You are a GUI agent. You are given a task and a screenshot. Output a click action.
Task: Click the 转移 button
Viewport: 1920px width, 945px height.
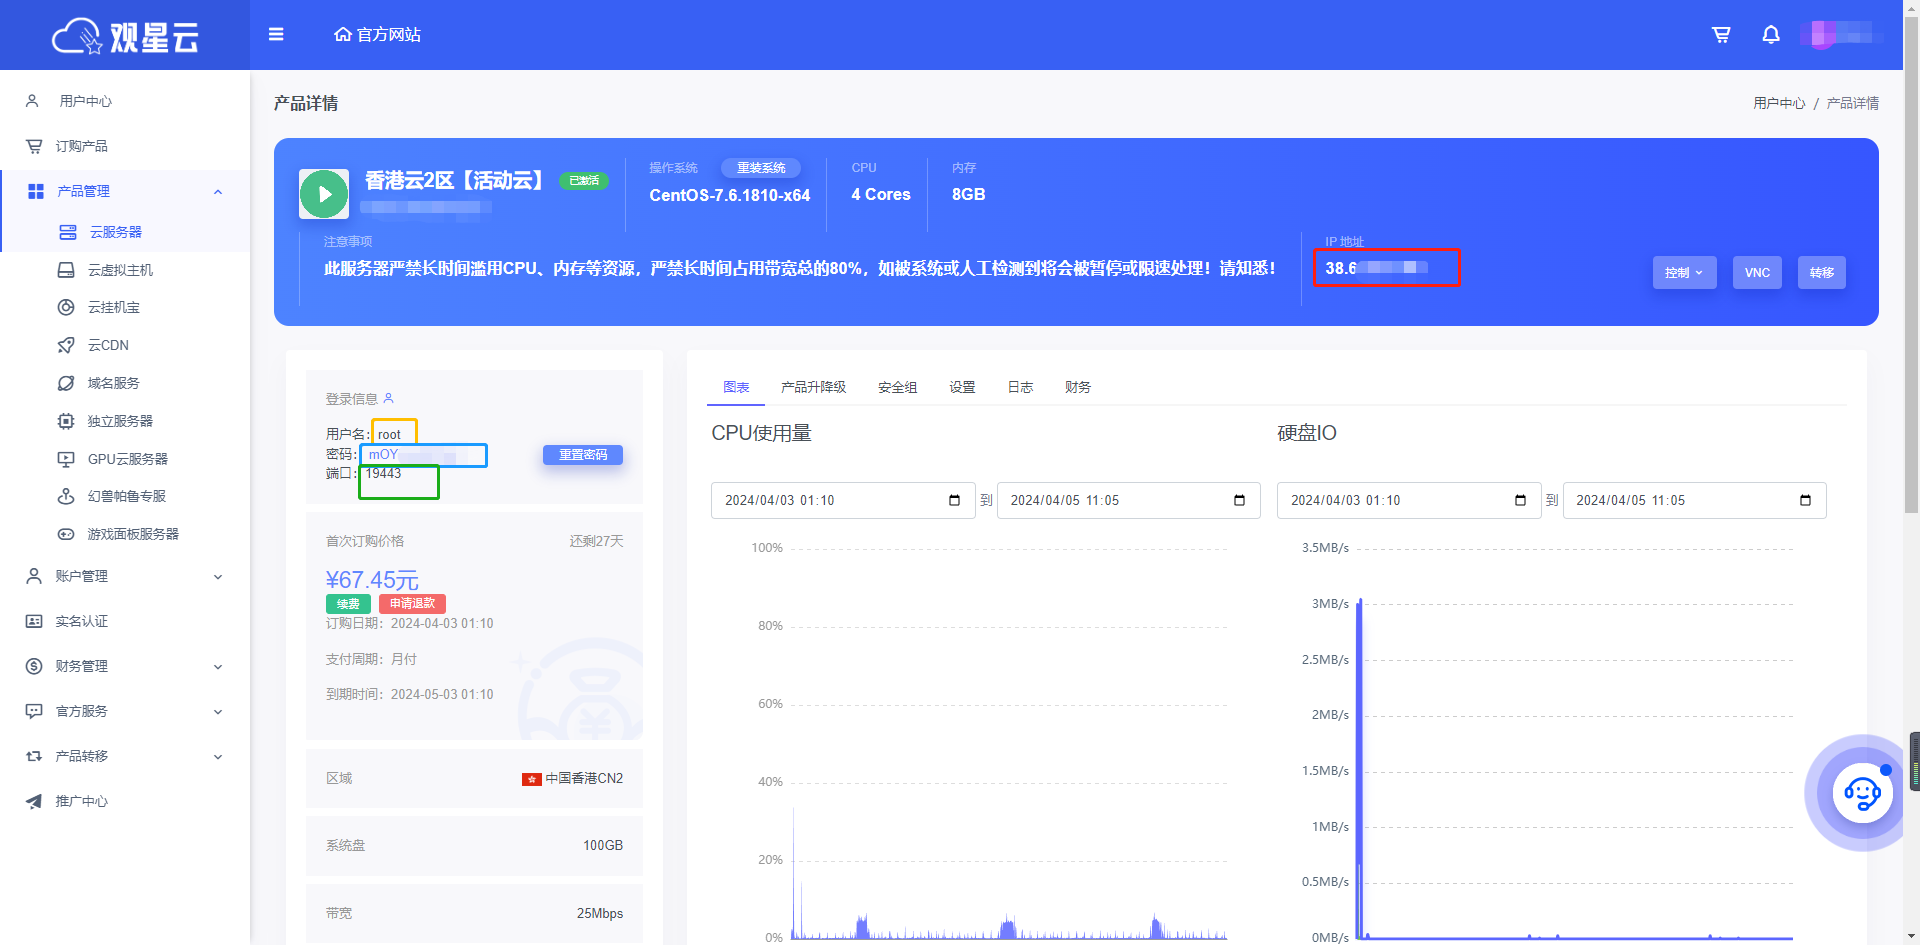[1822, 272]
